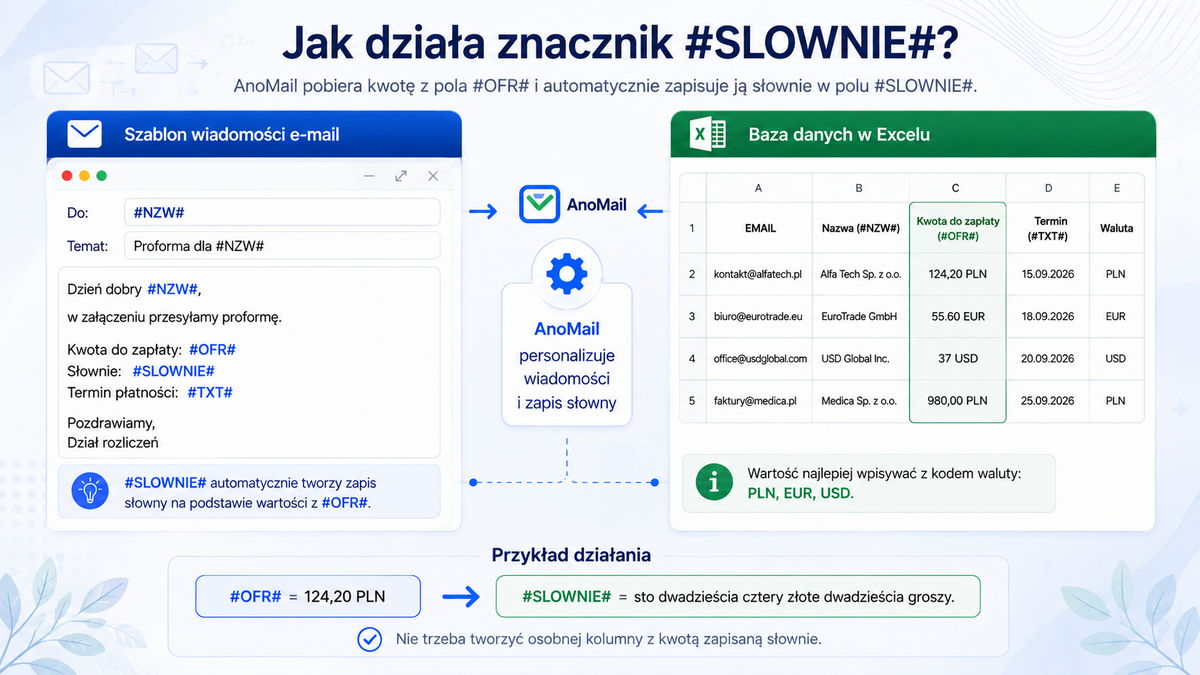Click date cell 18.09.2026
This screenshot has width=1200, height=675.
(x=1048, y=316)
